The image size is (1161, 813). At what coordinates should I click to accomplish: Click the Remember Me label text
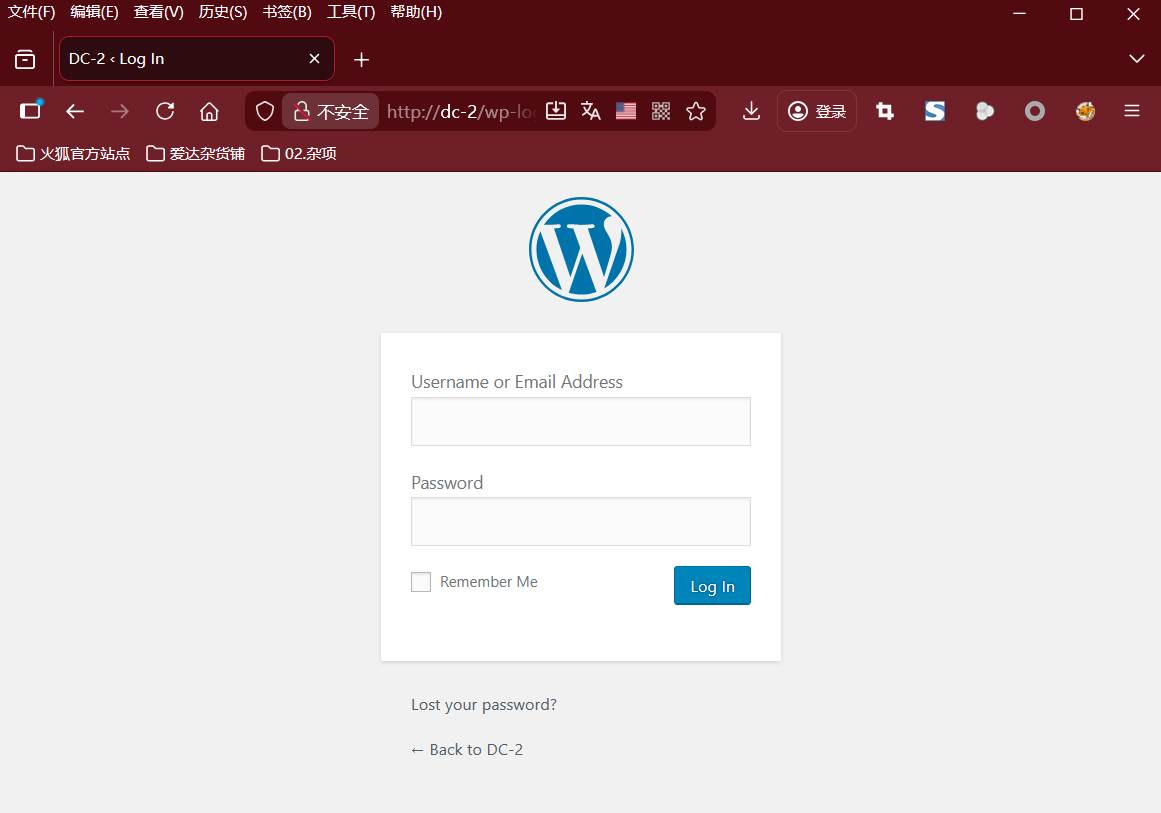(489, 582)
